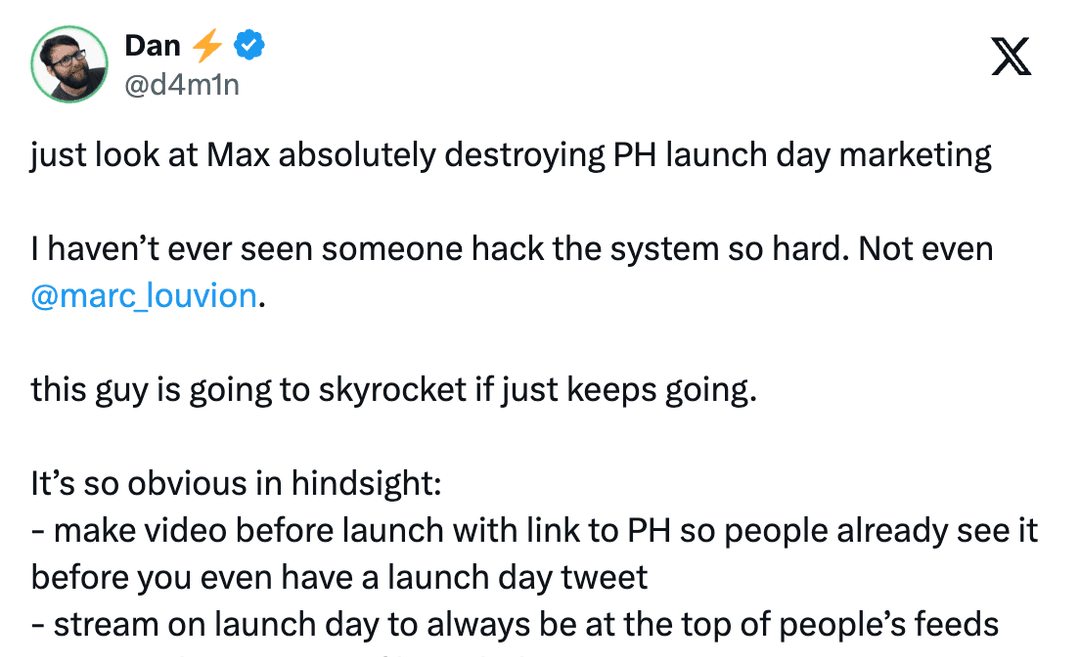The width and height of the screenshot is (1080, 657).
Task: Click the lightning bolt emoji beside Dan
Action: (206, 45)
